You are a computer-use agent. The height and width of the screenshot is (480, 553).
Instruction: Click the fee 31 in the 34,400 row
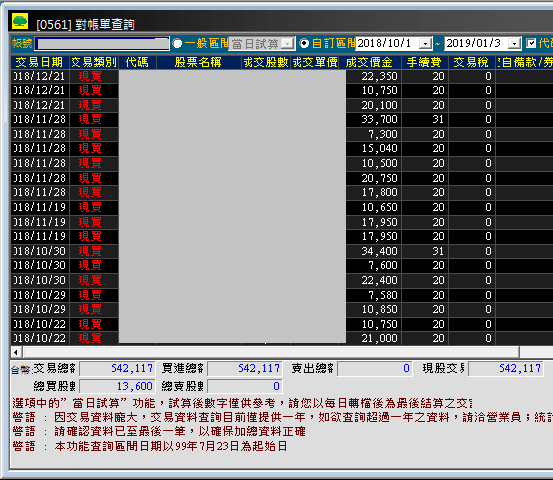tap(425, 251)
